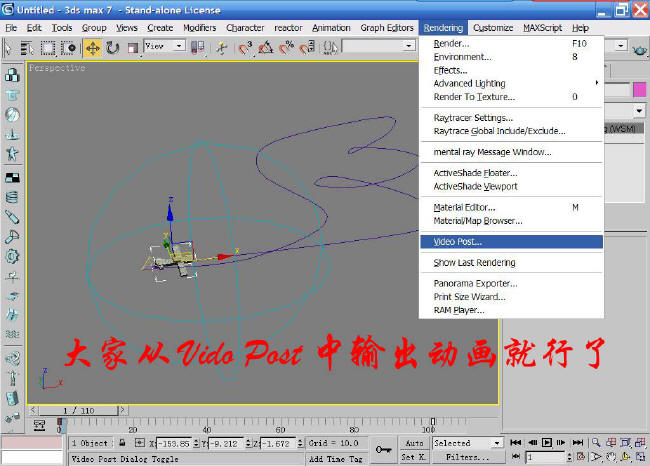Open the Selected key filter dropdown
Viewport: 650px width, 466px height.
[468, 443]
